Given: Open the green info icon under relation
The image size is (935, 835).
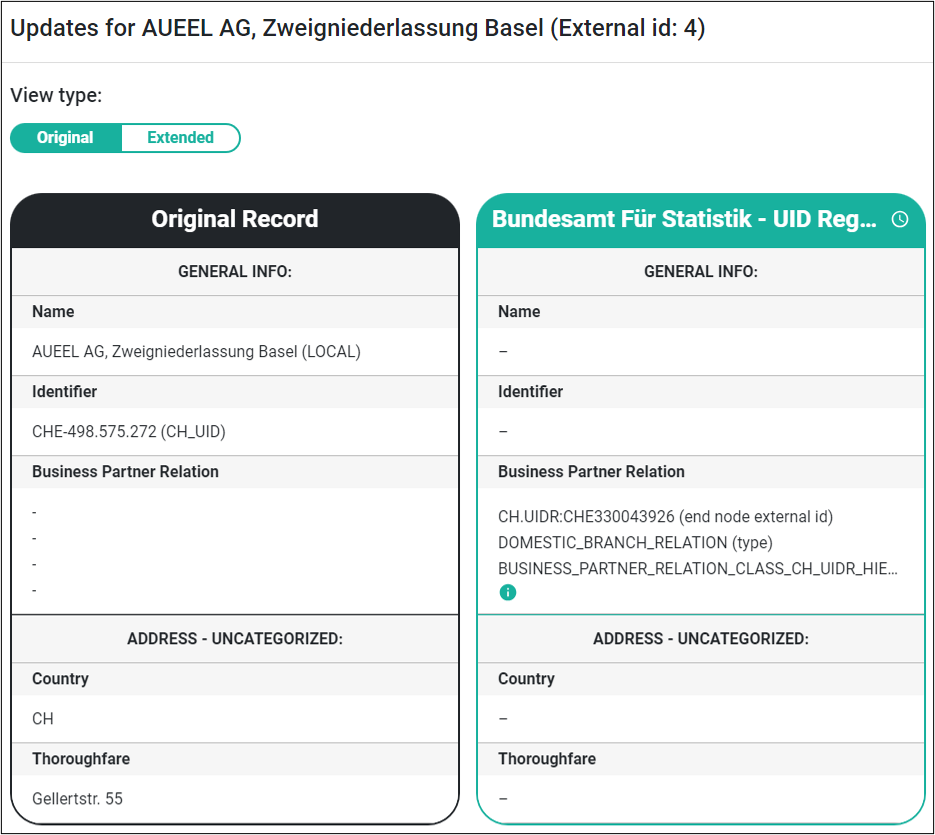Looking at the screenshot, I should (507, 592).
